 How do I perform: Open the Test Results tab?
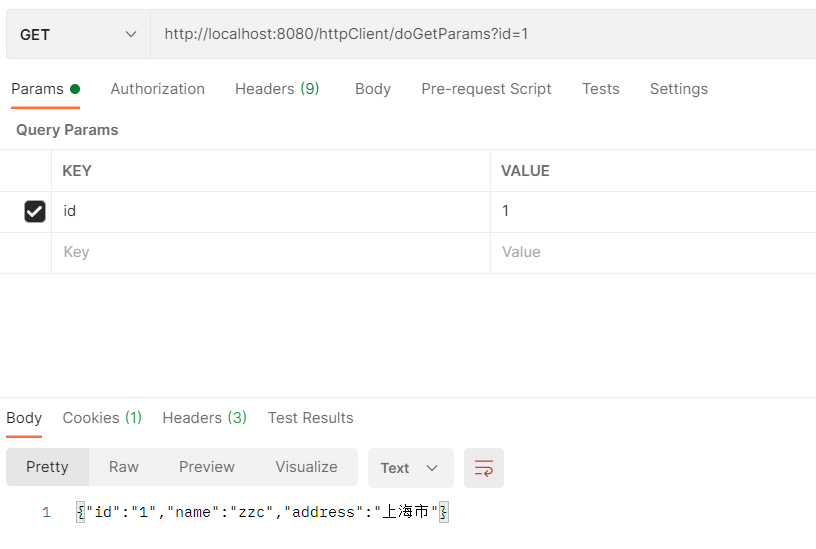(x=311, y=418)
